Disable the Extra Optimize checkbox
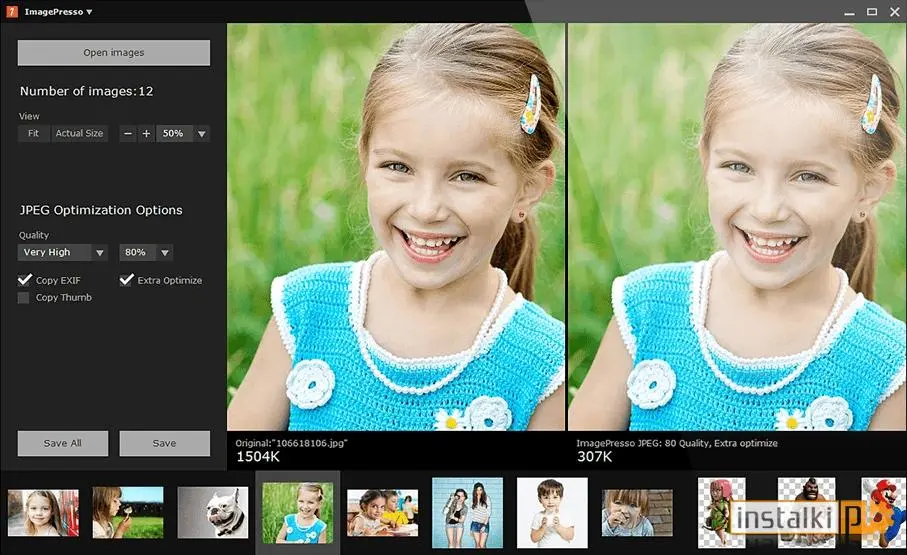The height and width of the screenshot is (555, 907). click(x=126, y=280)
